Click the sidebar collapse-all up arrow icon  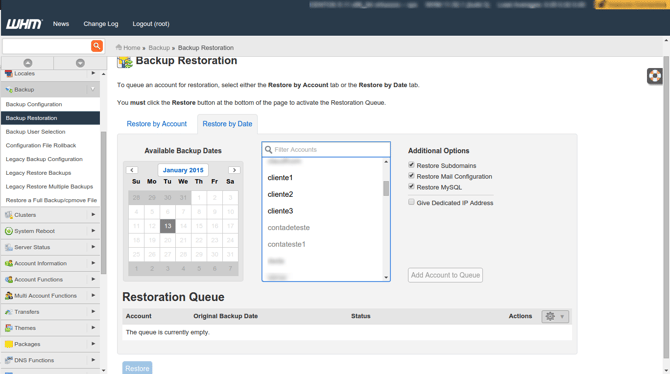tap(28, 63)
